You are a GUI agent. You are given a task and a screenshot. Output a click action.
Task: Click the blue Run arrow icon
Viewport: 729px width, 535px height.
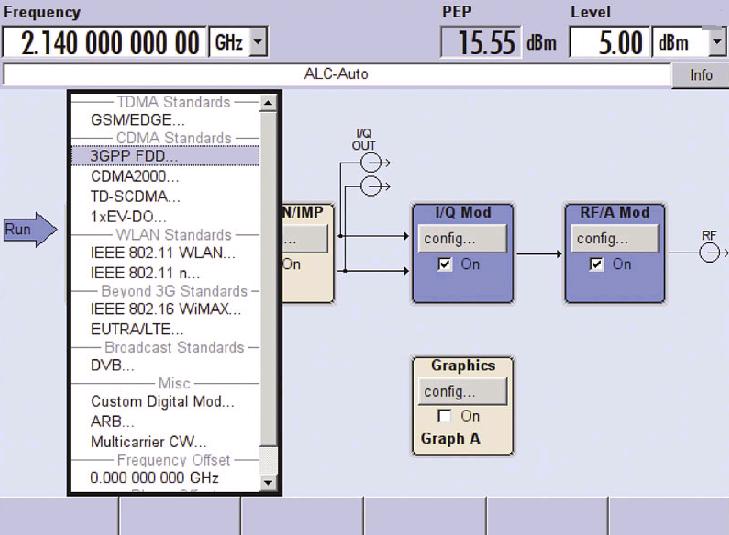[x=29, y=230]
